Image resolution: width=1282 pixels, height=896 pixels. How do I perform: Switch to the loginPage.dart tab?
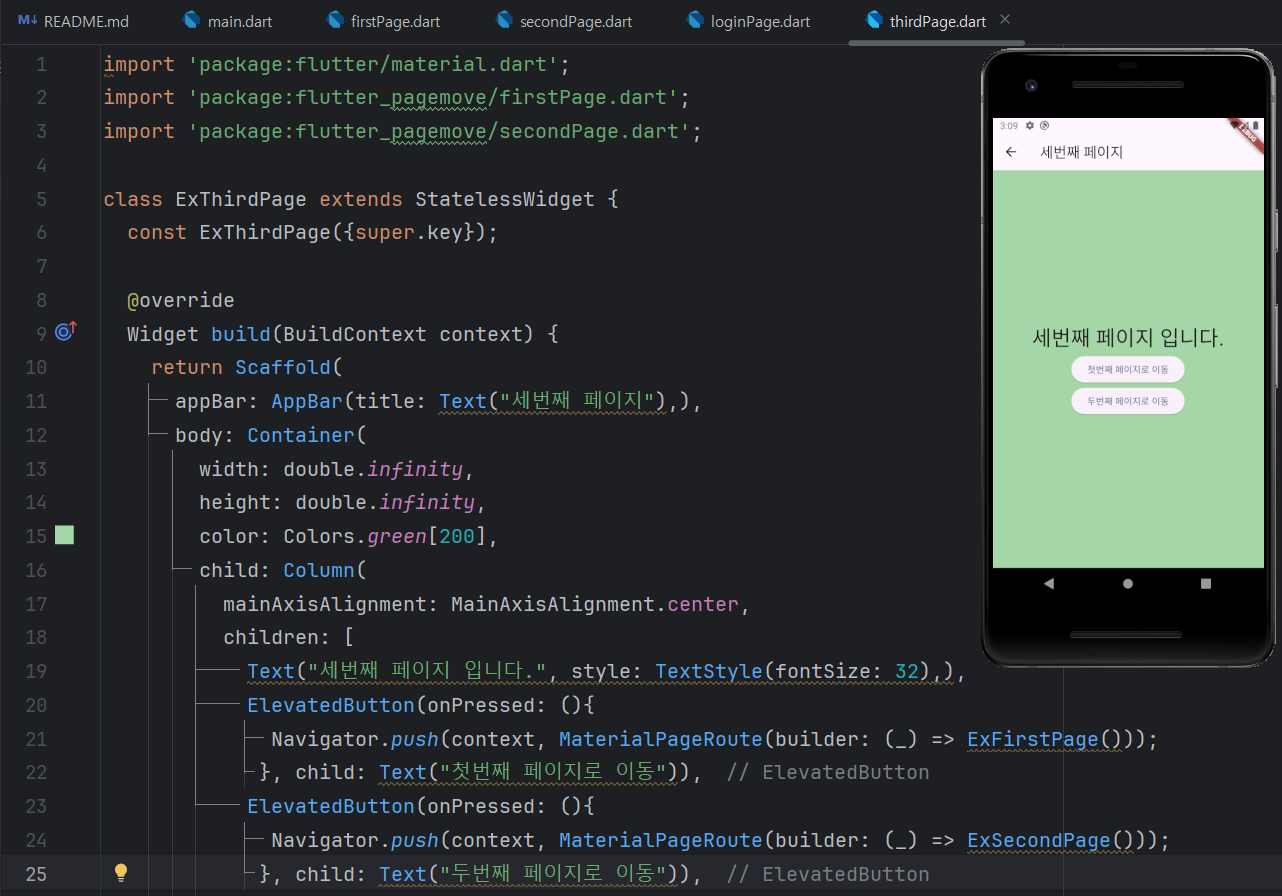[x=749, y=21]
